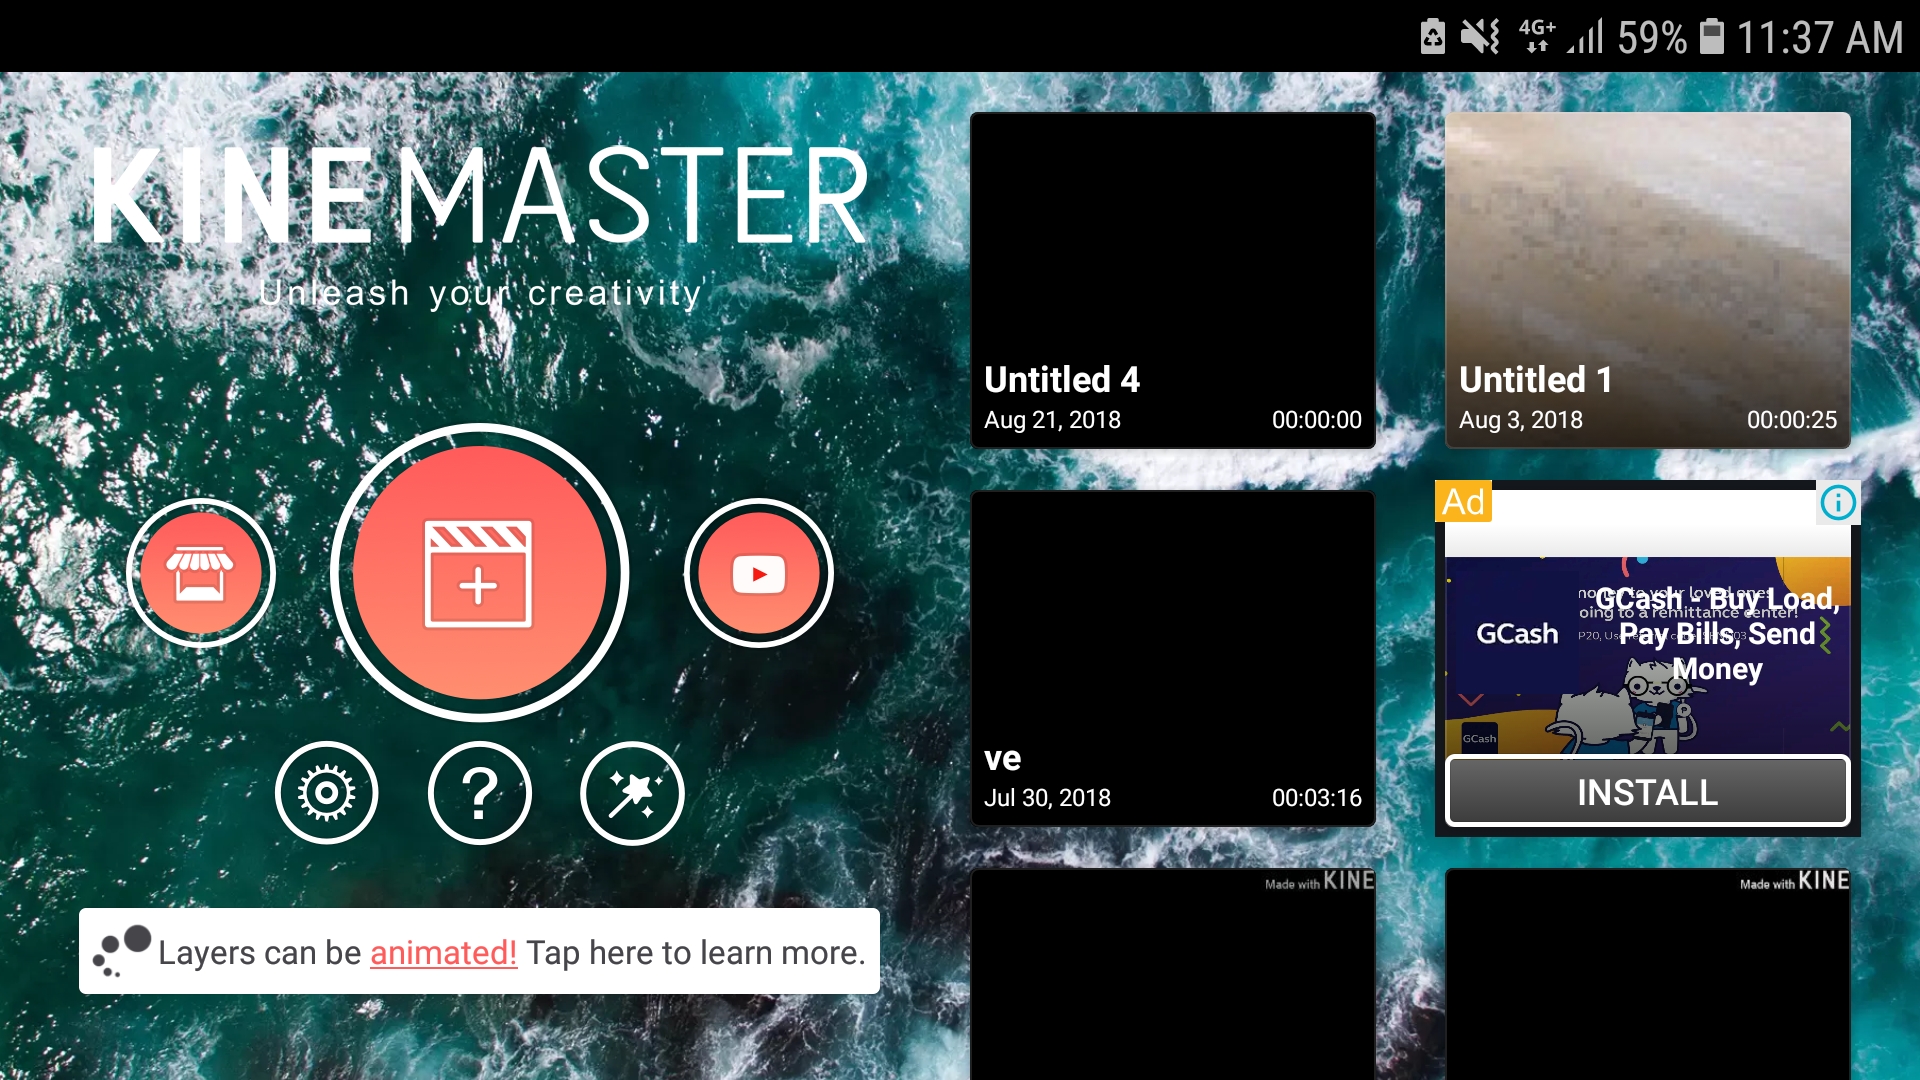This screenshot has height=1080, width=1920.
Task: Open the bottom-left 'Made with KINE' project
Action: [x=1173, y=975]
